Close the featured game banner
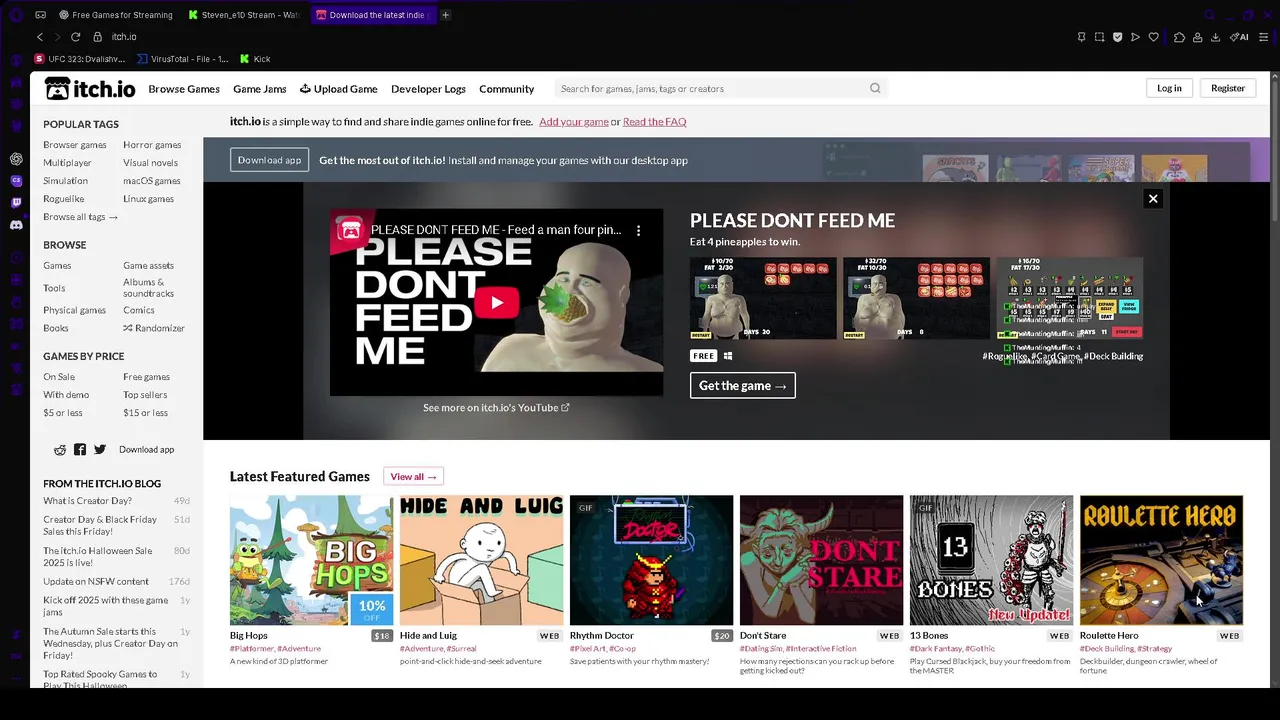 [1153, 198]
